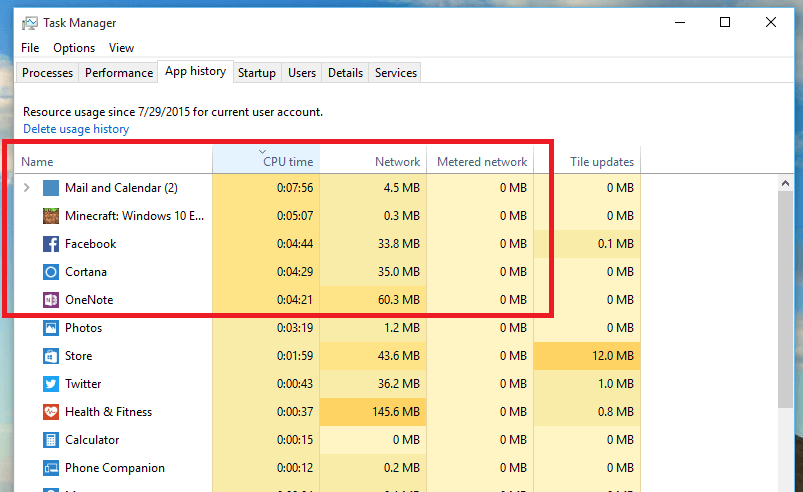Click the Mail and Calendar app icon
The width and height of the screenshot is (803, 492).
coord(51,188)
